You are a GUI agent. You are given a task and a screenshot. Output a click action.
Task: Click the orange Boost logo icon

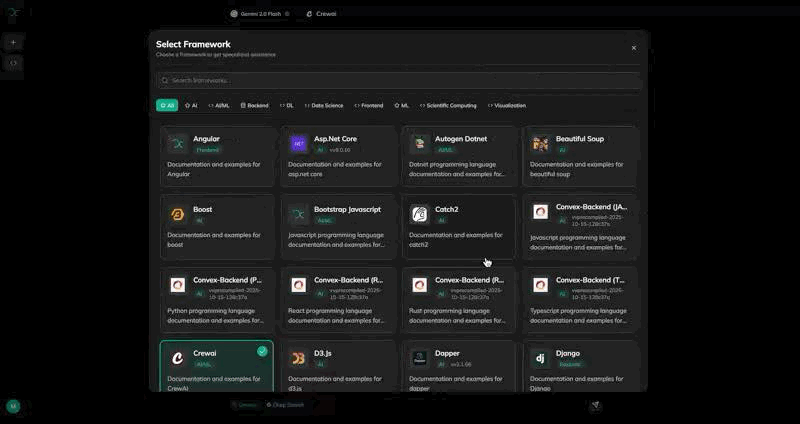coord(178,214)
